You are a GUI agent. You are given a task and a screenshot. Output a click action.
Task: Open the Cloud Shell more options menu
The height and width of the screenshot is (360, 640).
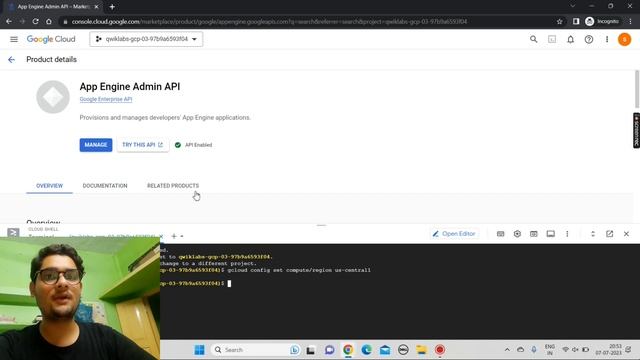[x=567, y=234]
